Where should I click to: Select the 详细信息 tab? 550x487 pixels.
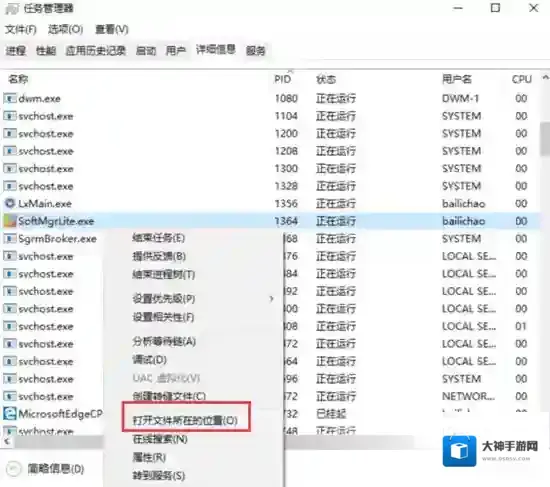coord(216,50)
